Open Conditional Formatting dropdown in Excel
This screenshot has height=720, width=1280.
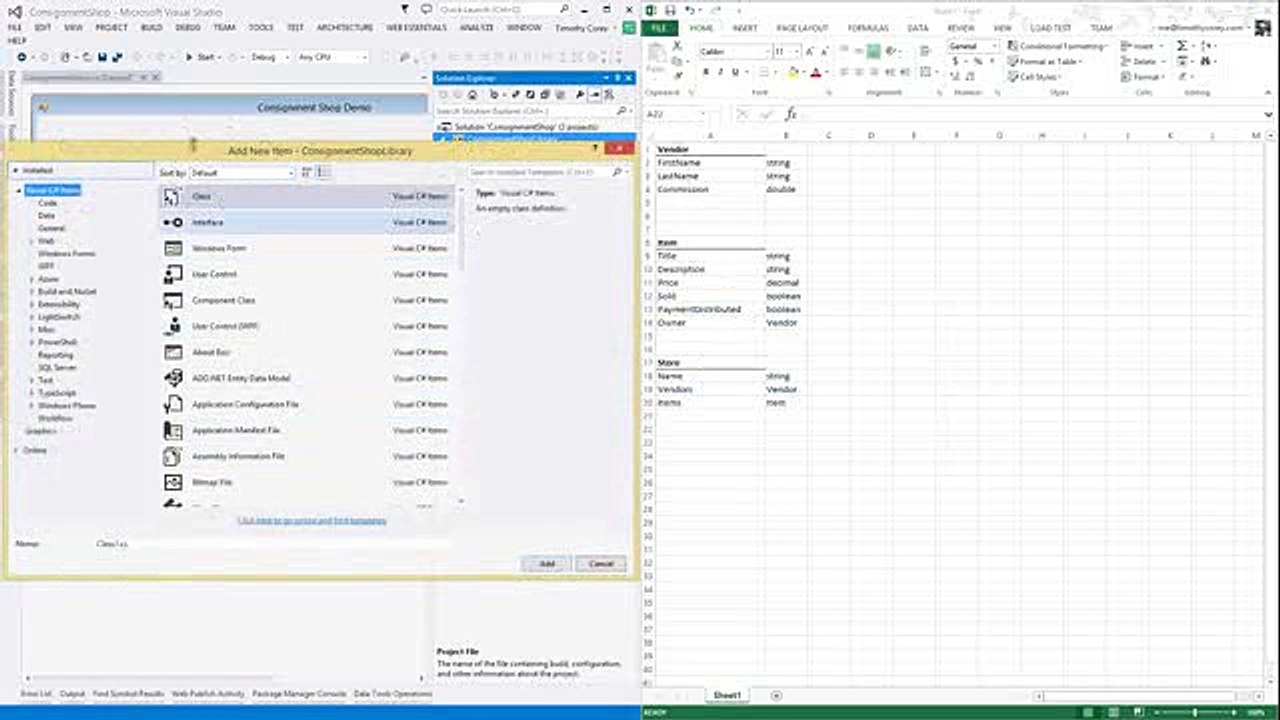pos(1058,46)
